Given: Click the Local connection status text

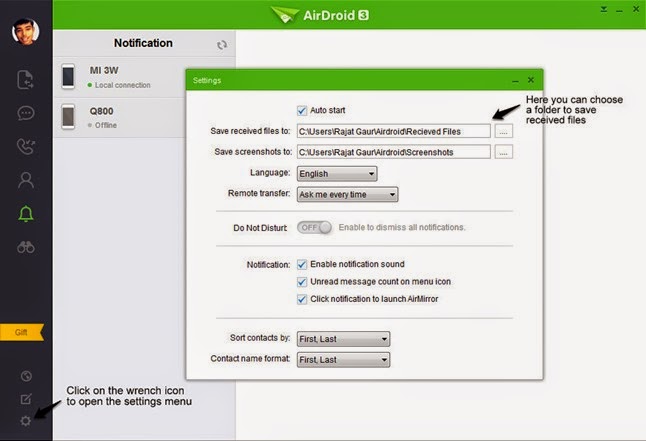Looking at the screenshot, I should click(x=123, y=85).
